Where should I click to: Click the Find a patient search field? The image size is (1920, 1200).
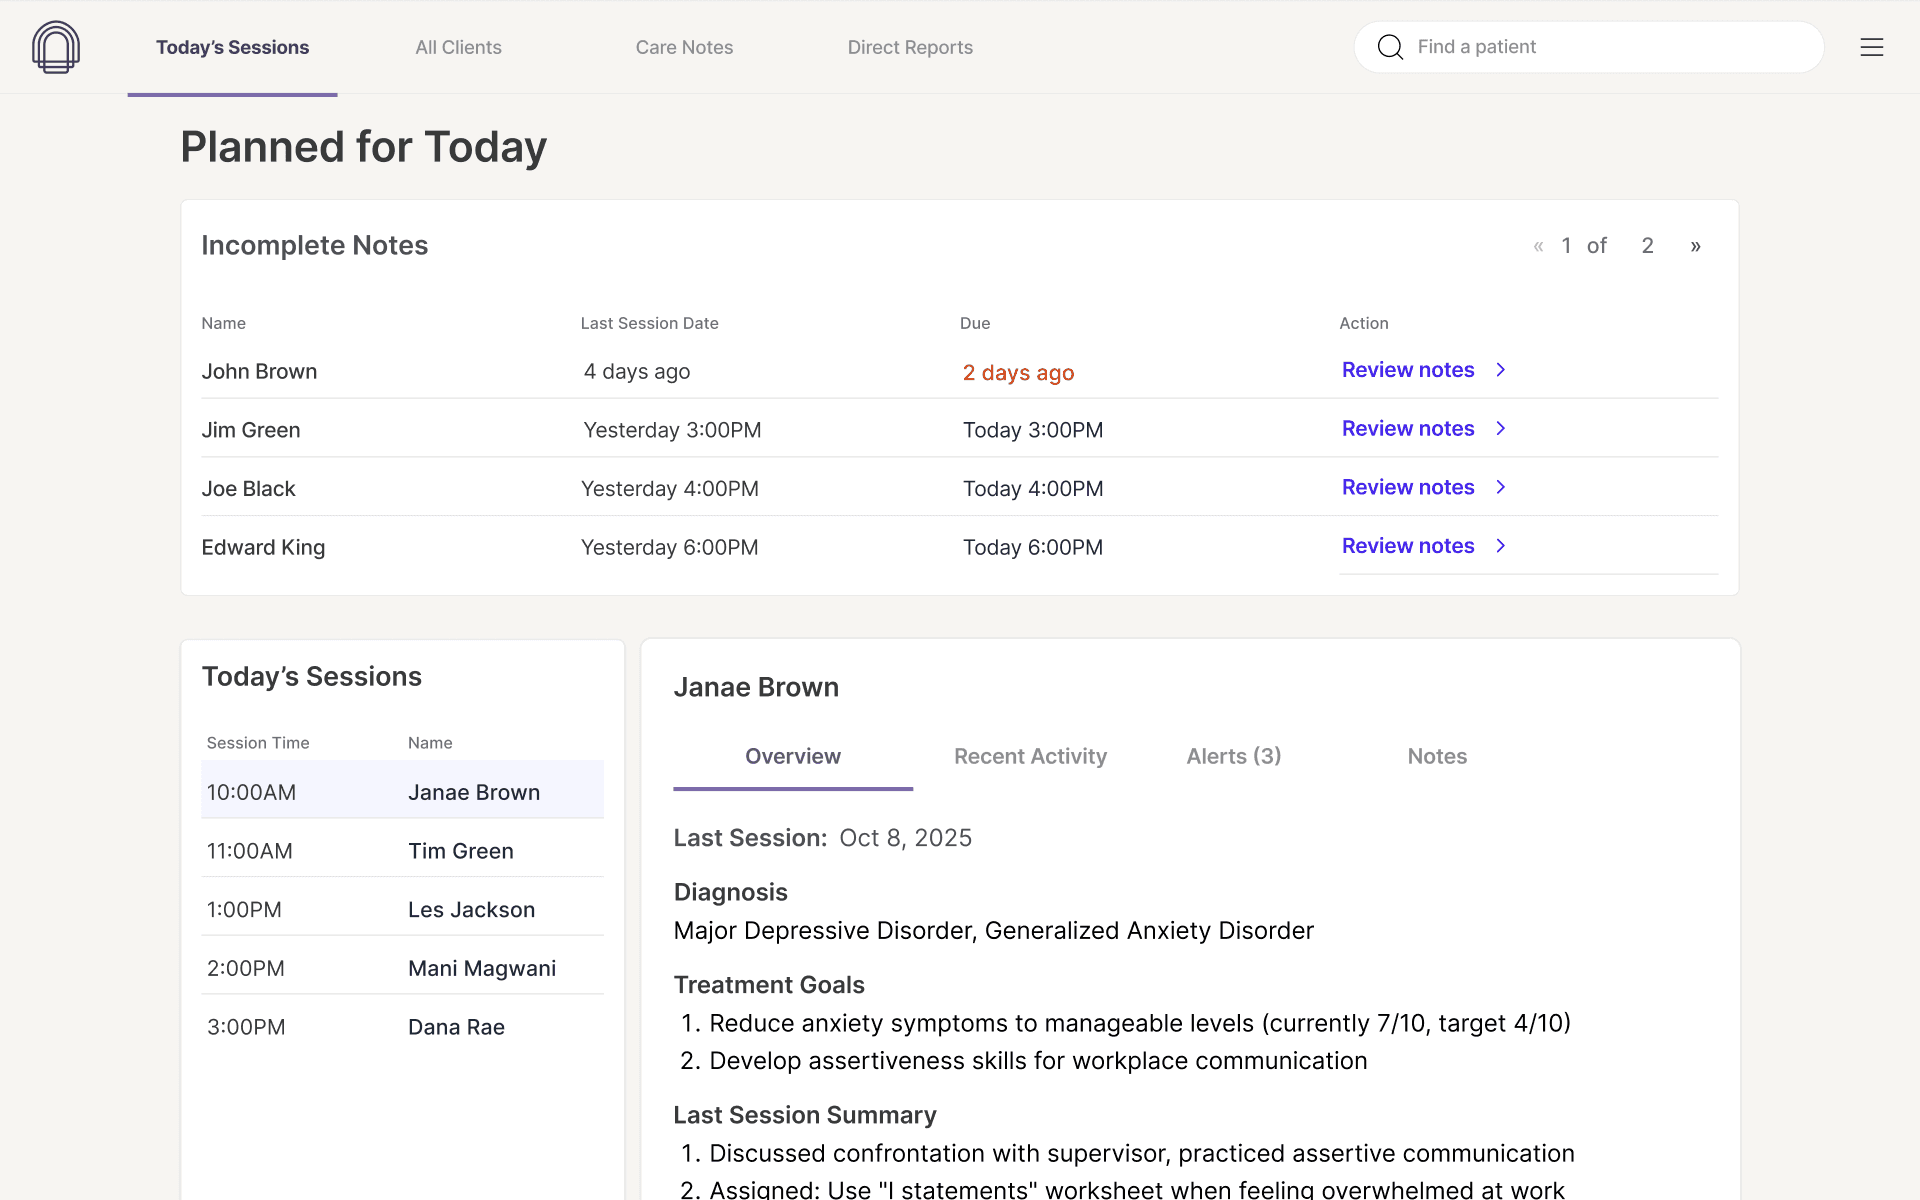pyautogui.click(x=1600, y=47)
